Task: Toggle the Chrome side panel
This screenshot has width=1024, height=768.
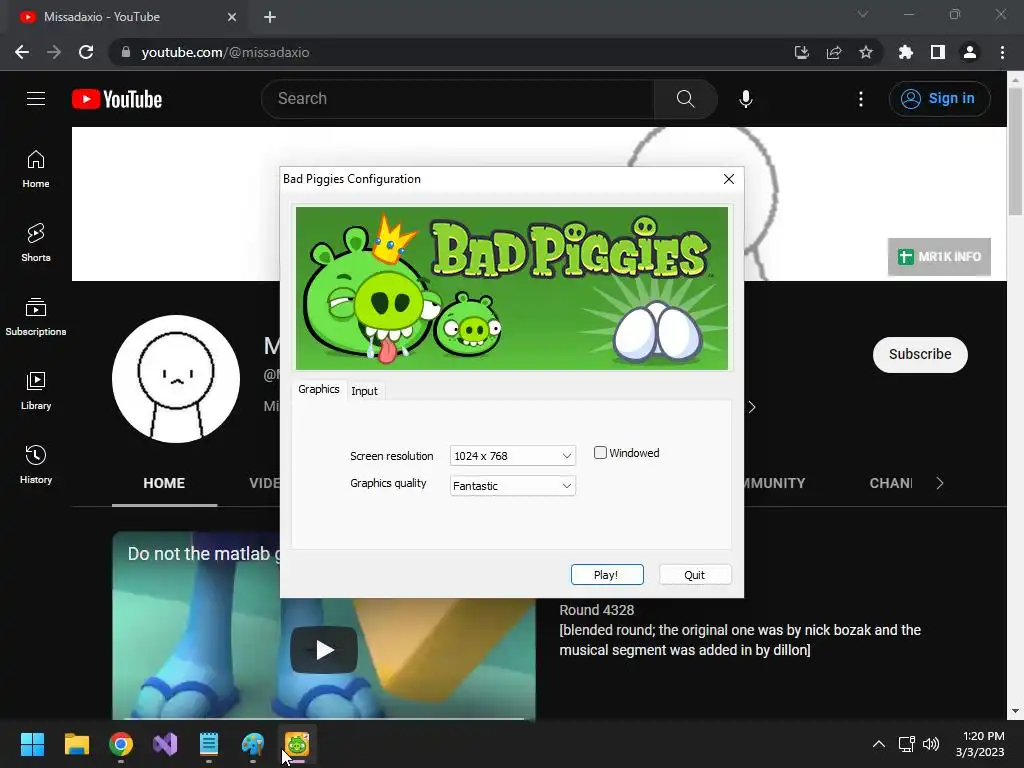Action: pos(938,52)
